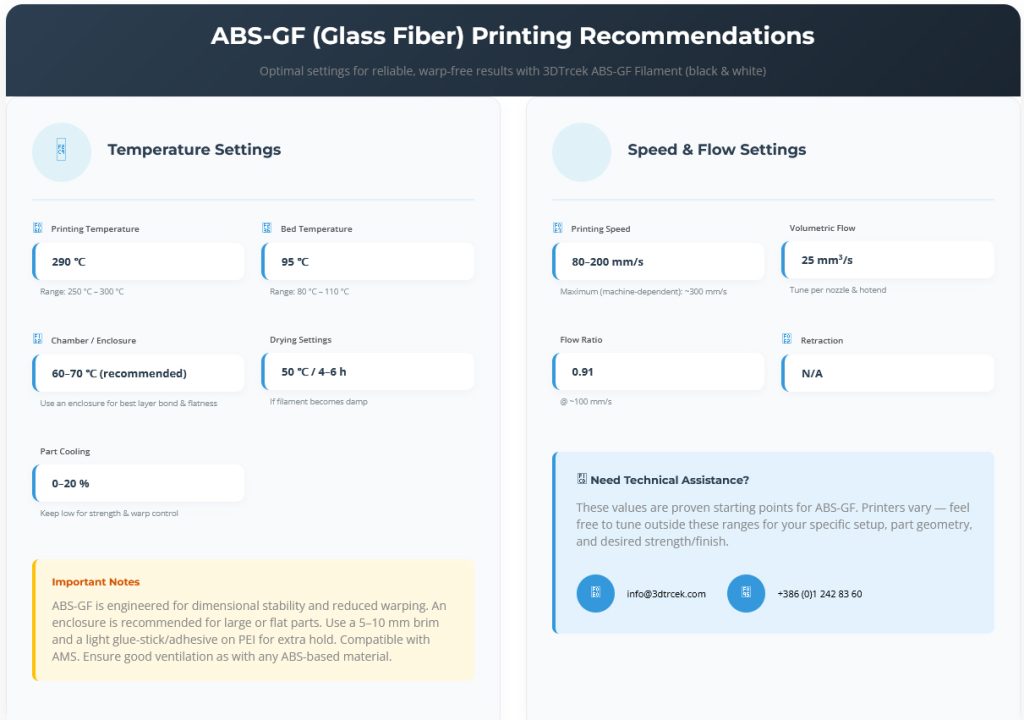This screenshot has height=720, width=1024.
Task: Click the Retraction label icon
Action: (787, 340)
